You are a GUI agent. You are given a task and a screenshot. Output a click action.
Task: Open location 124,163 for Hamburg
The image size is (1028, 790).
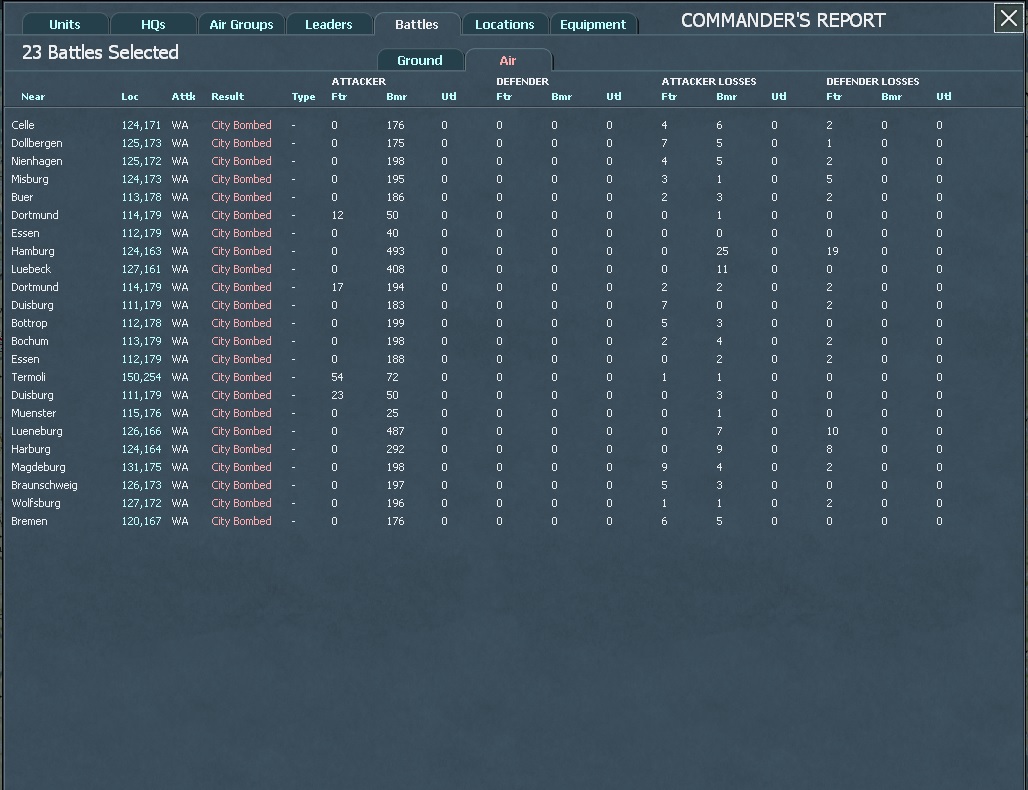point(141,251)
